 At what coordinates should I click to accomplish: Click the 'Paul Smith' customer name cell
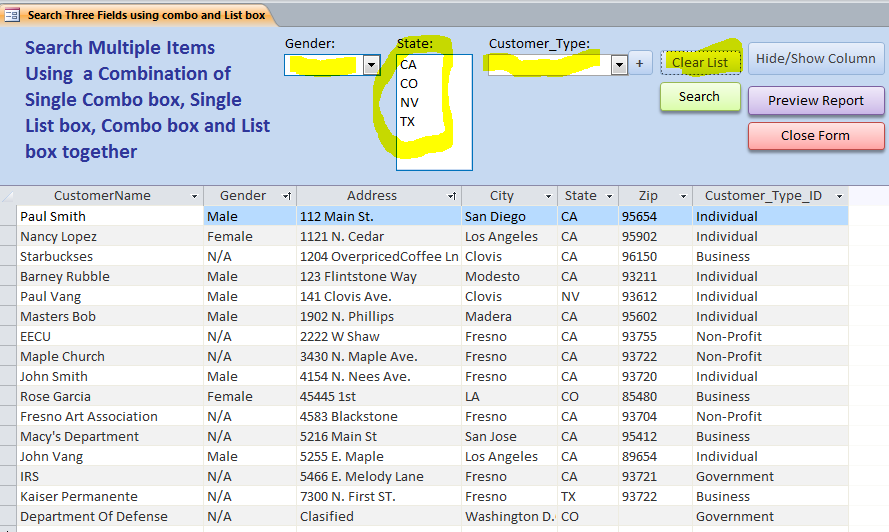(x=110, y=216)
